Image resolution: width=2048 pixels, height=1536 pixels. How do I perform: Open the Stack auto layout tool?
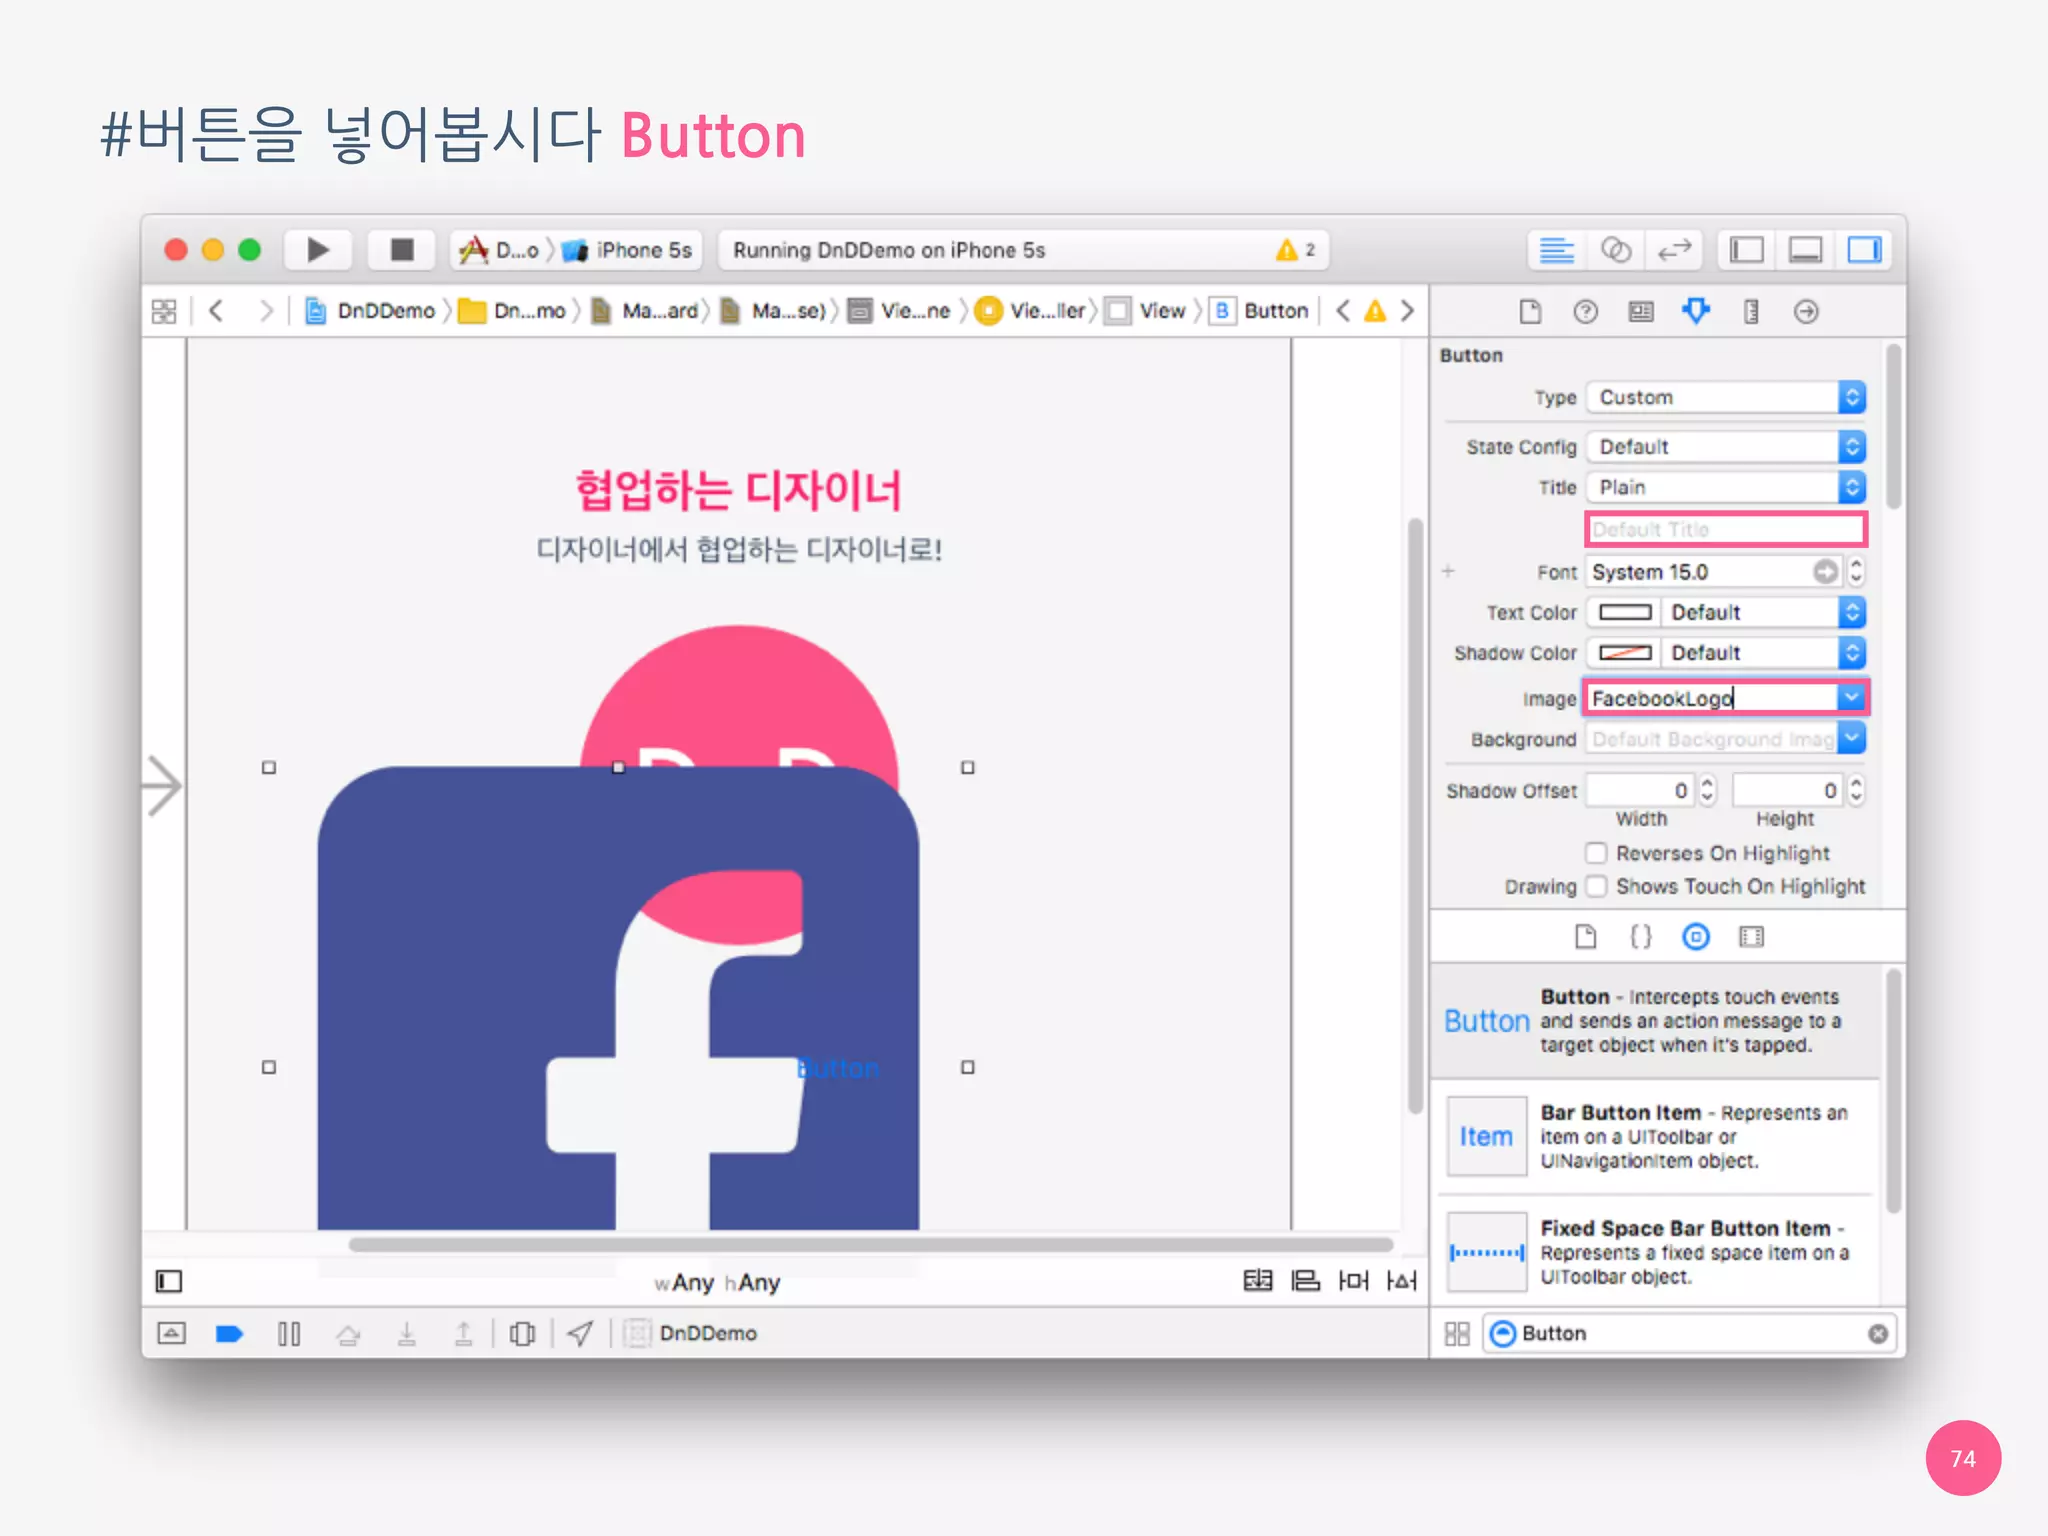pos(1257,1281)
